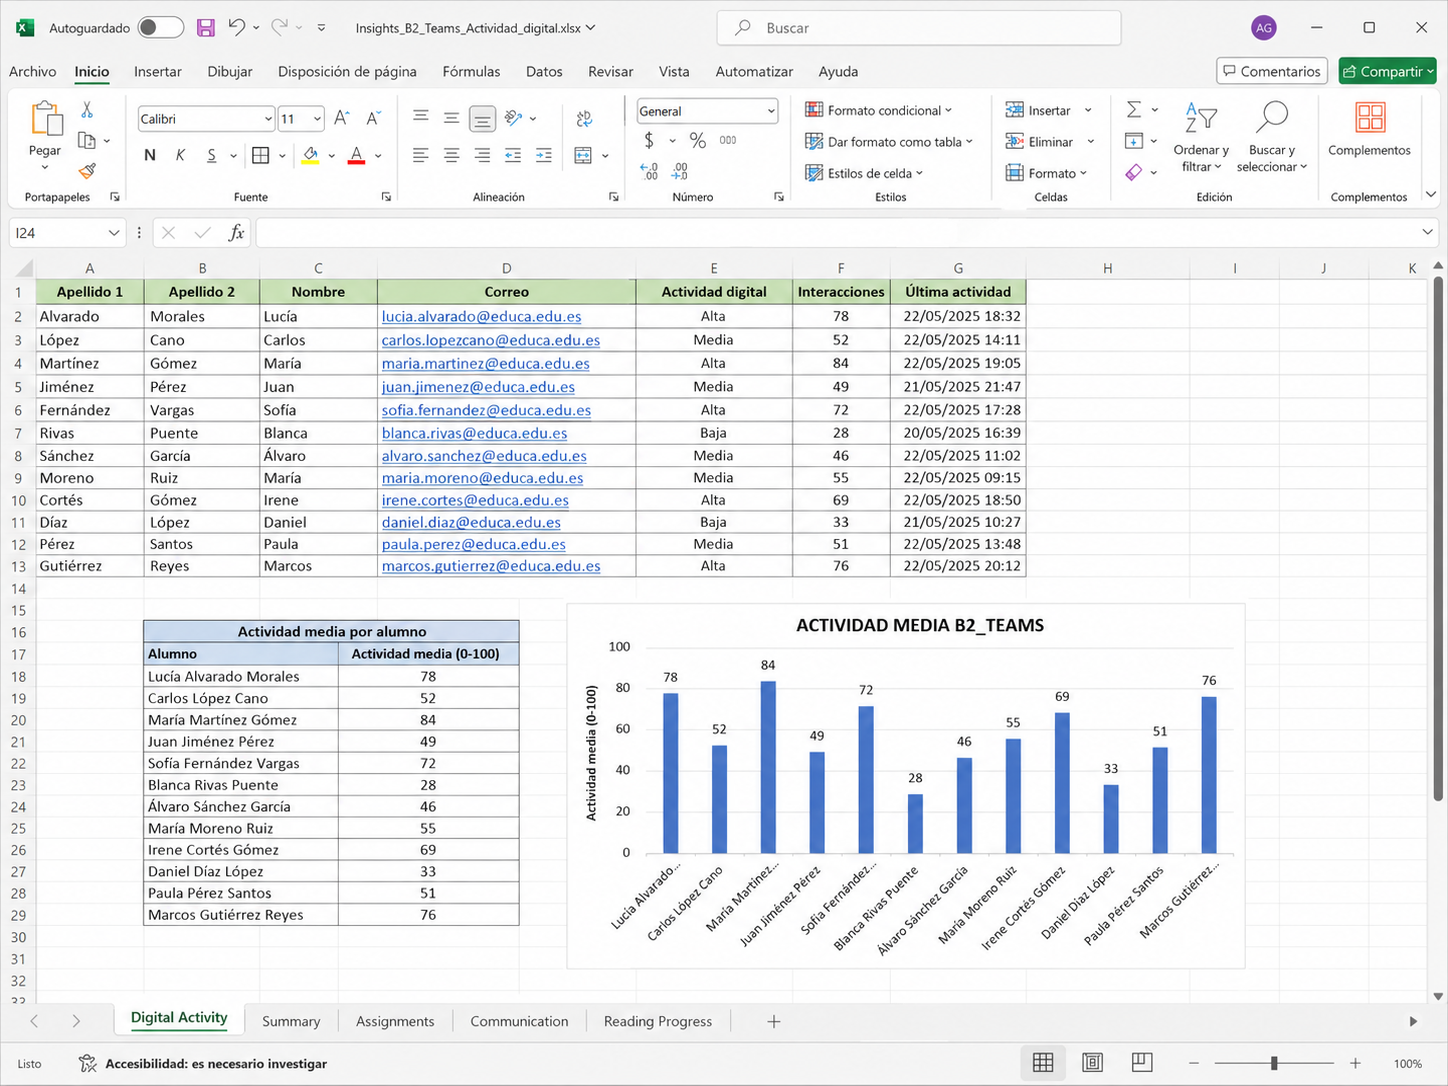Viewport: 1448px width, 1086px height.
Task: Click the Clear eraser icon
Action: (1134, 172)
